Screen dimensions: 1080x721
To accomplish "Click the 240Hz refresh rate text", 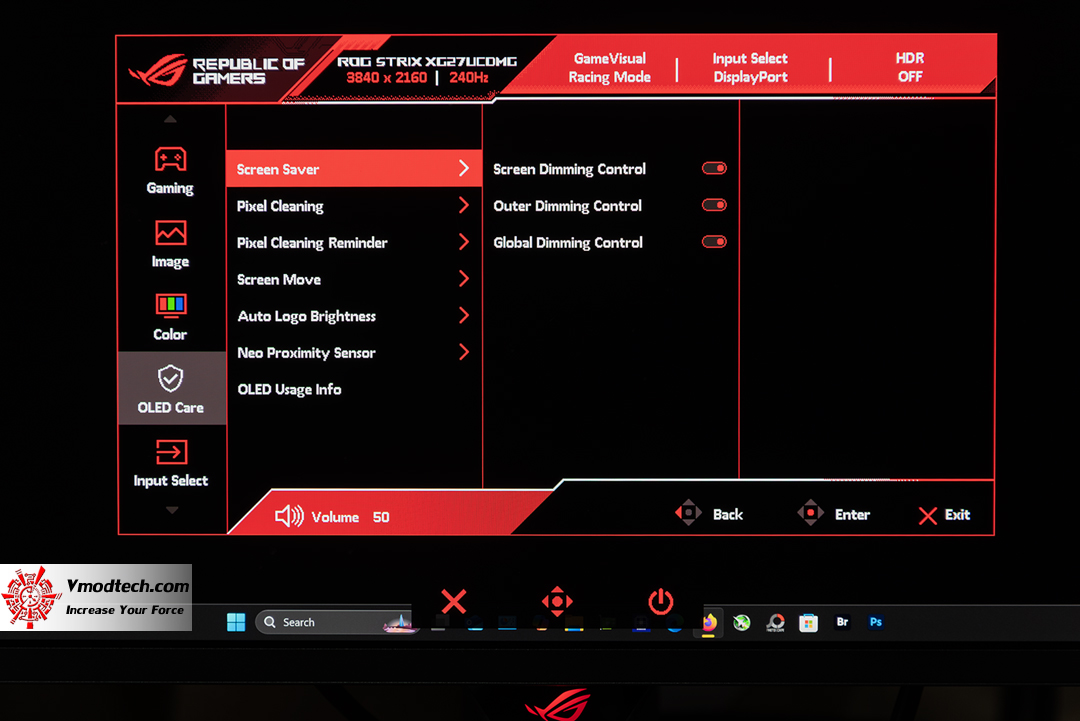I will click(469, 78).
